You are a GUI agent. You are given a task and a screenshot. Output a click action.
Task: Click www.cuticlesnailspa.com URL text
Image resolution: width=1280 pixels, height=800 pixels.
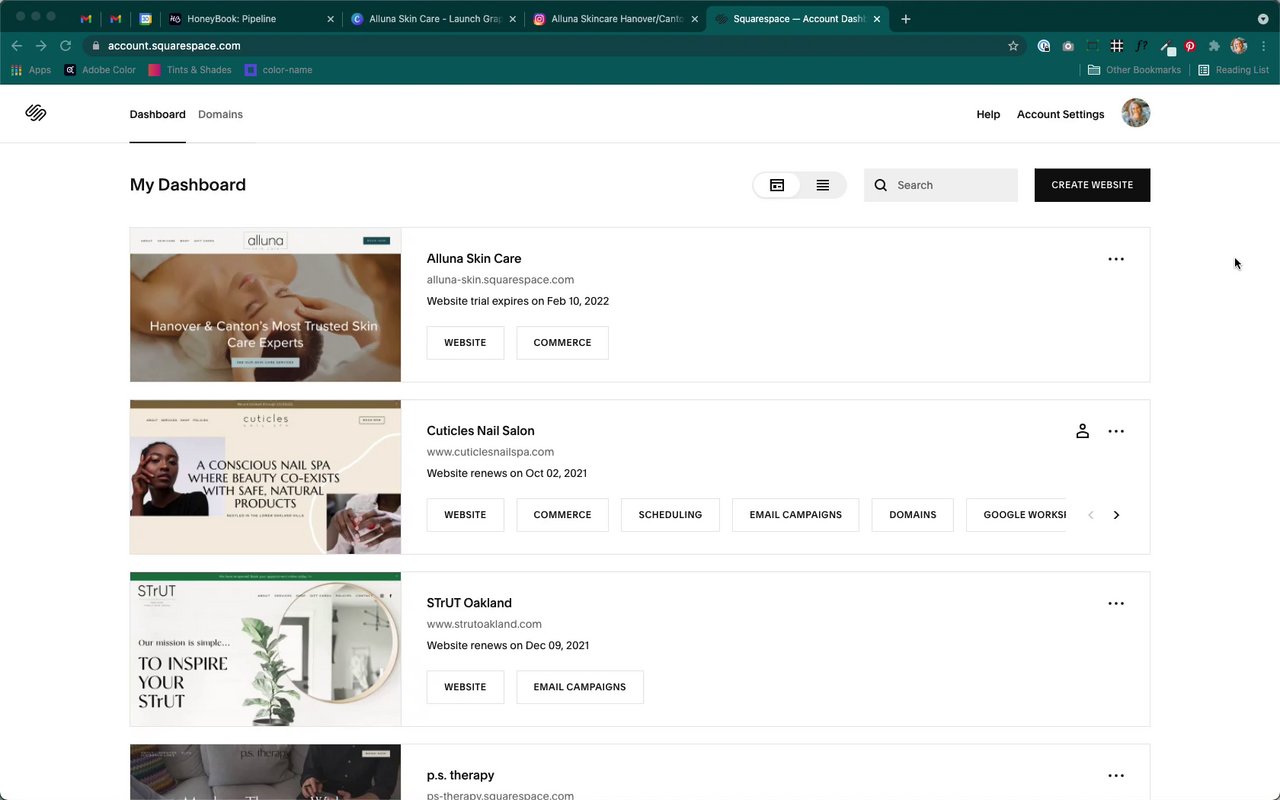(x=490, y=452)
